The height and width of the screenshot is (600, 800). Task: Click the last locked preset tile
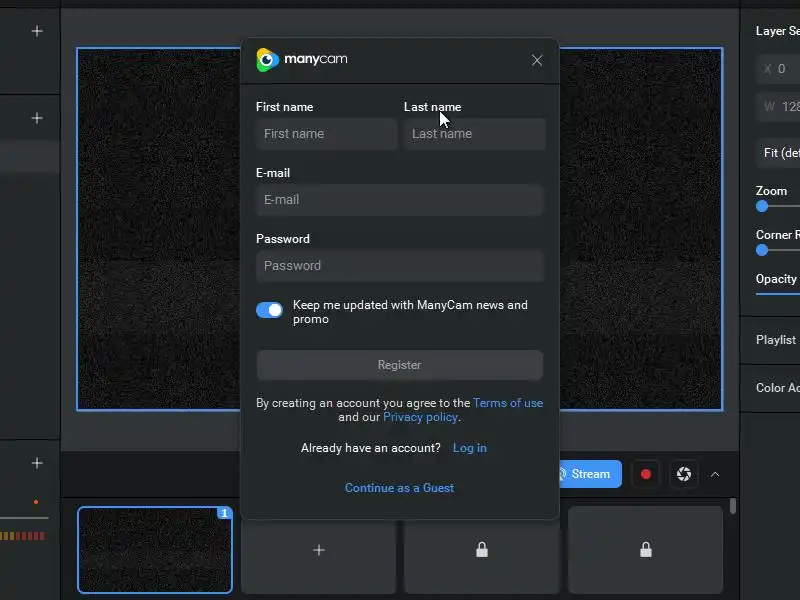tap(645, 550)
